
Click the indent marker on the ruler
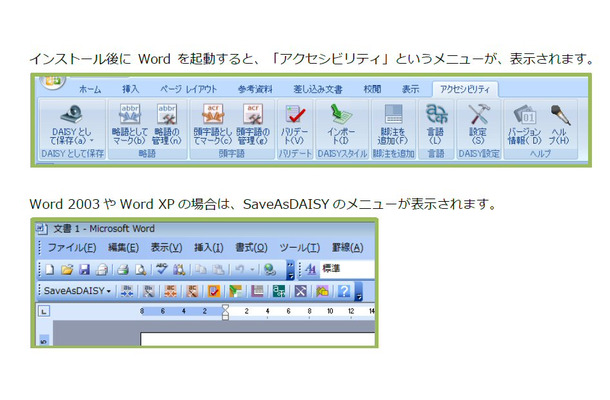225,312
